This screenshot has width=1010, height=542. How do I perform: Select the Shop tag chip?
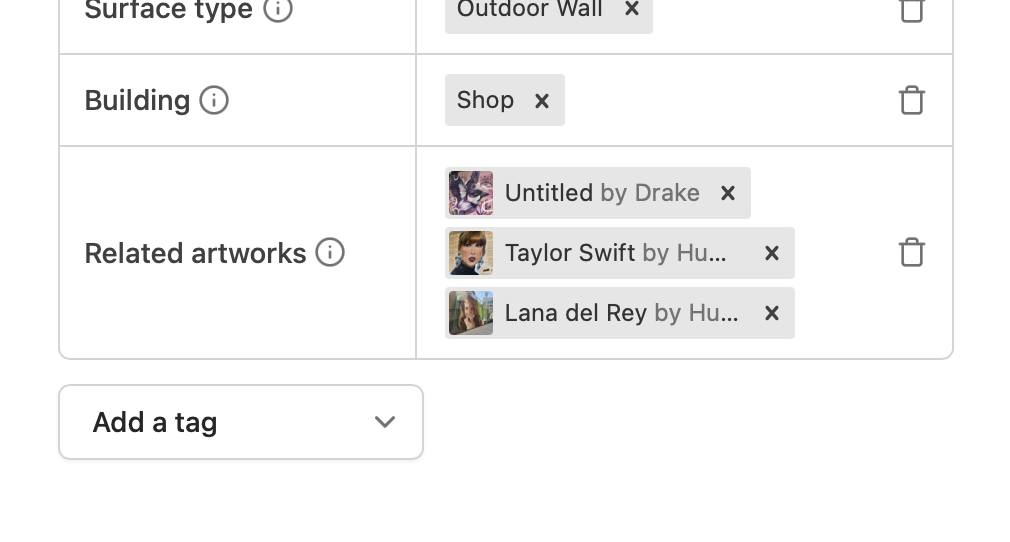485,100
